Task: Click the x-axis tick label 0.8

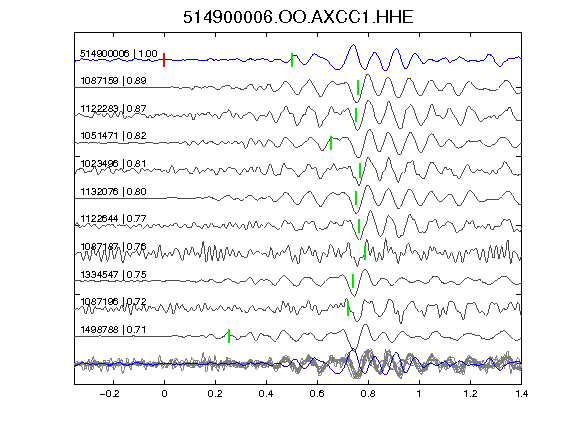Action: point(368,394)
